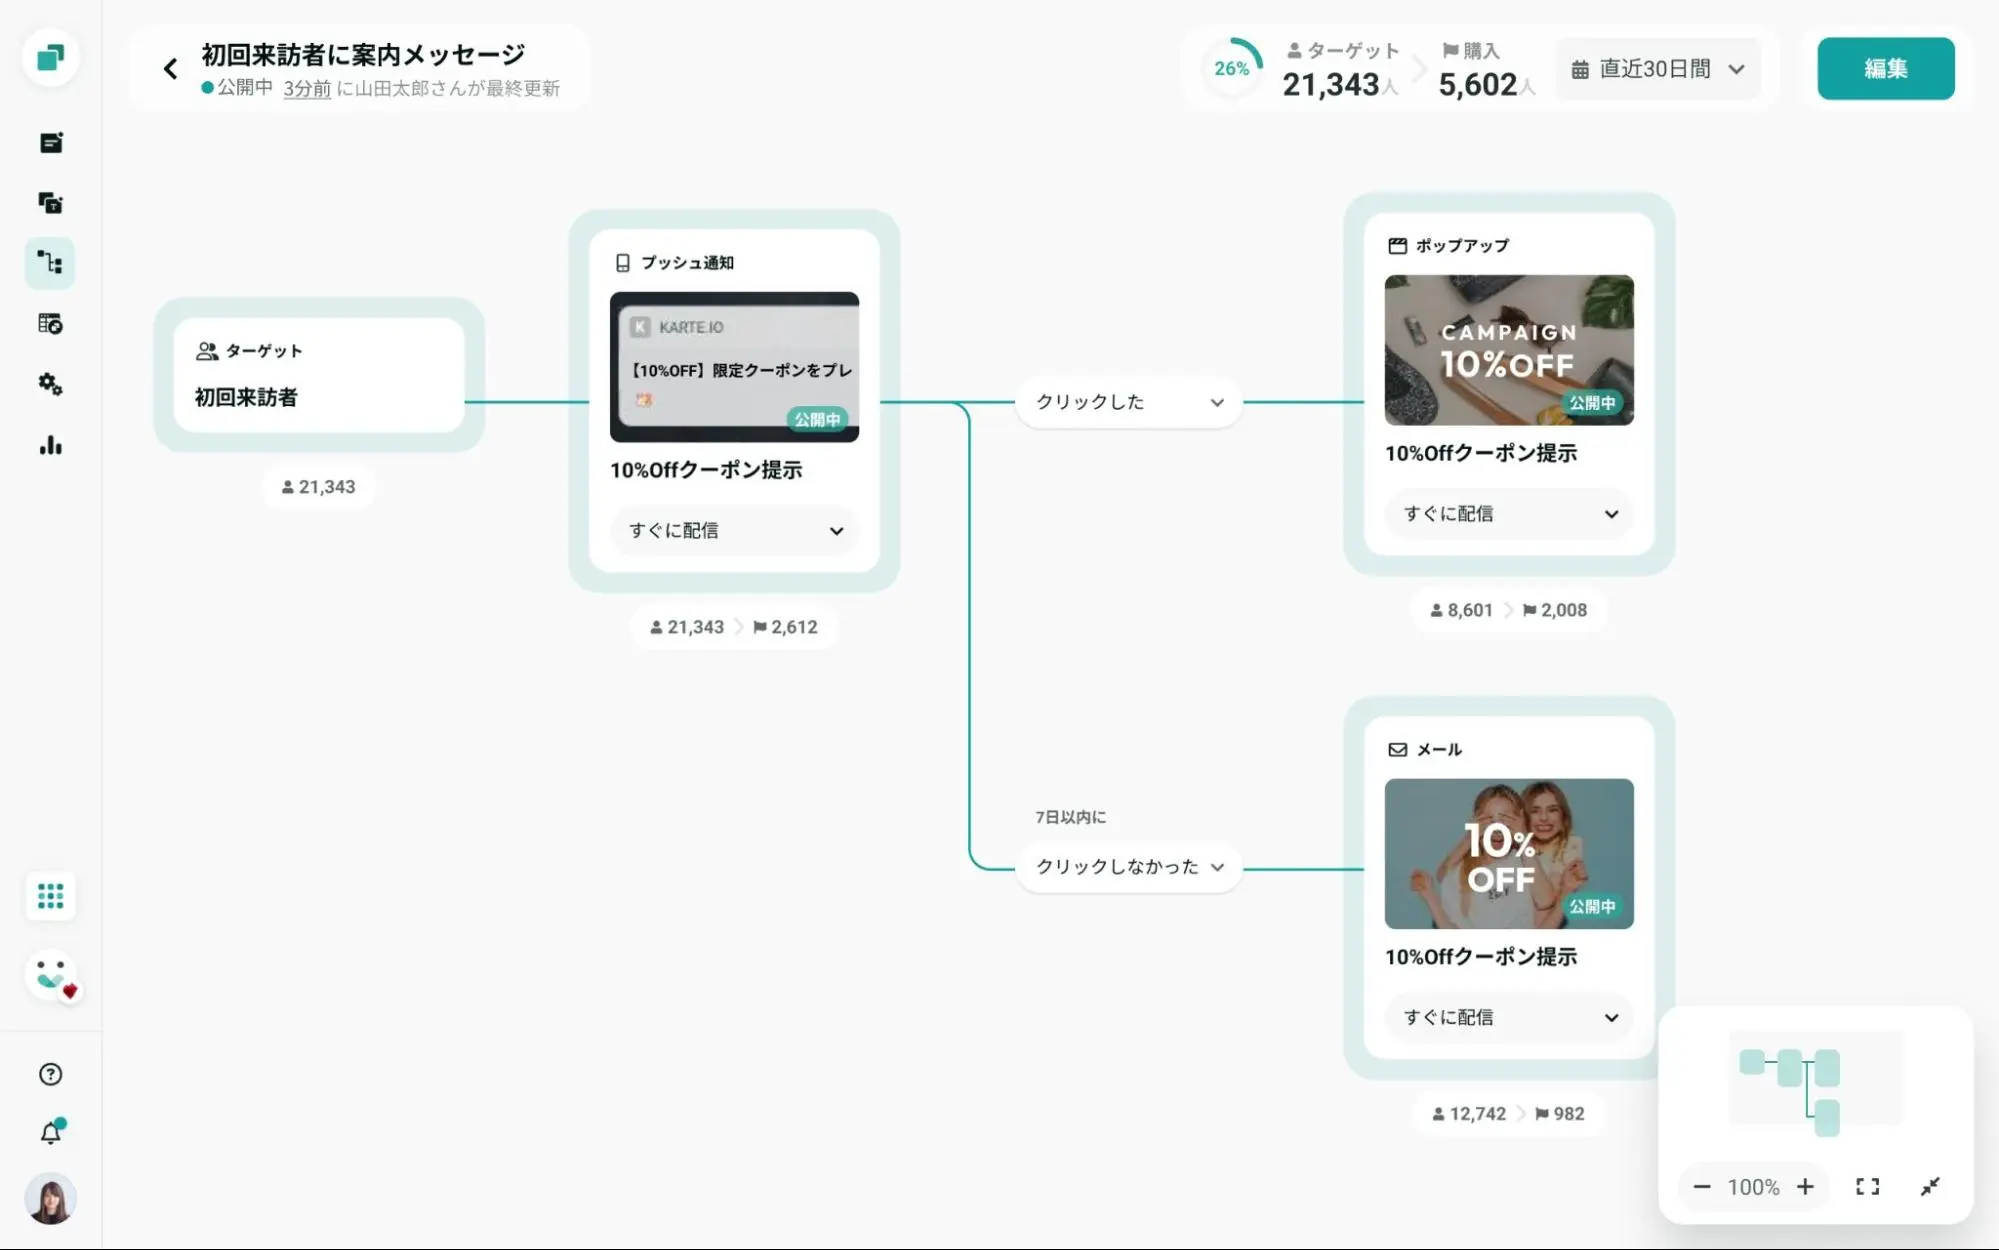Open the settings gears sidebar icon
1999x1250 pixels.
[50, 384]
